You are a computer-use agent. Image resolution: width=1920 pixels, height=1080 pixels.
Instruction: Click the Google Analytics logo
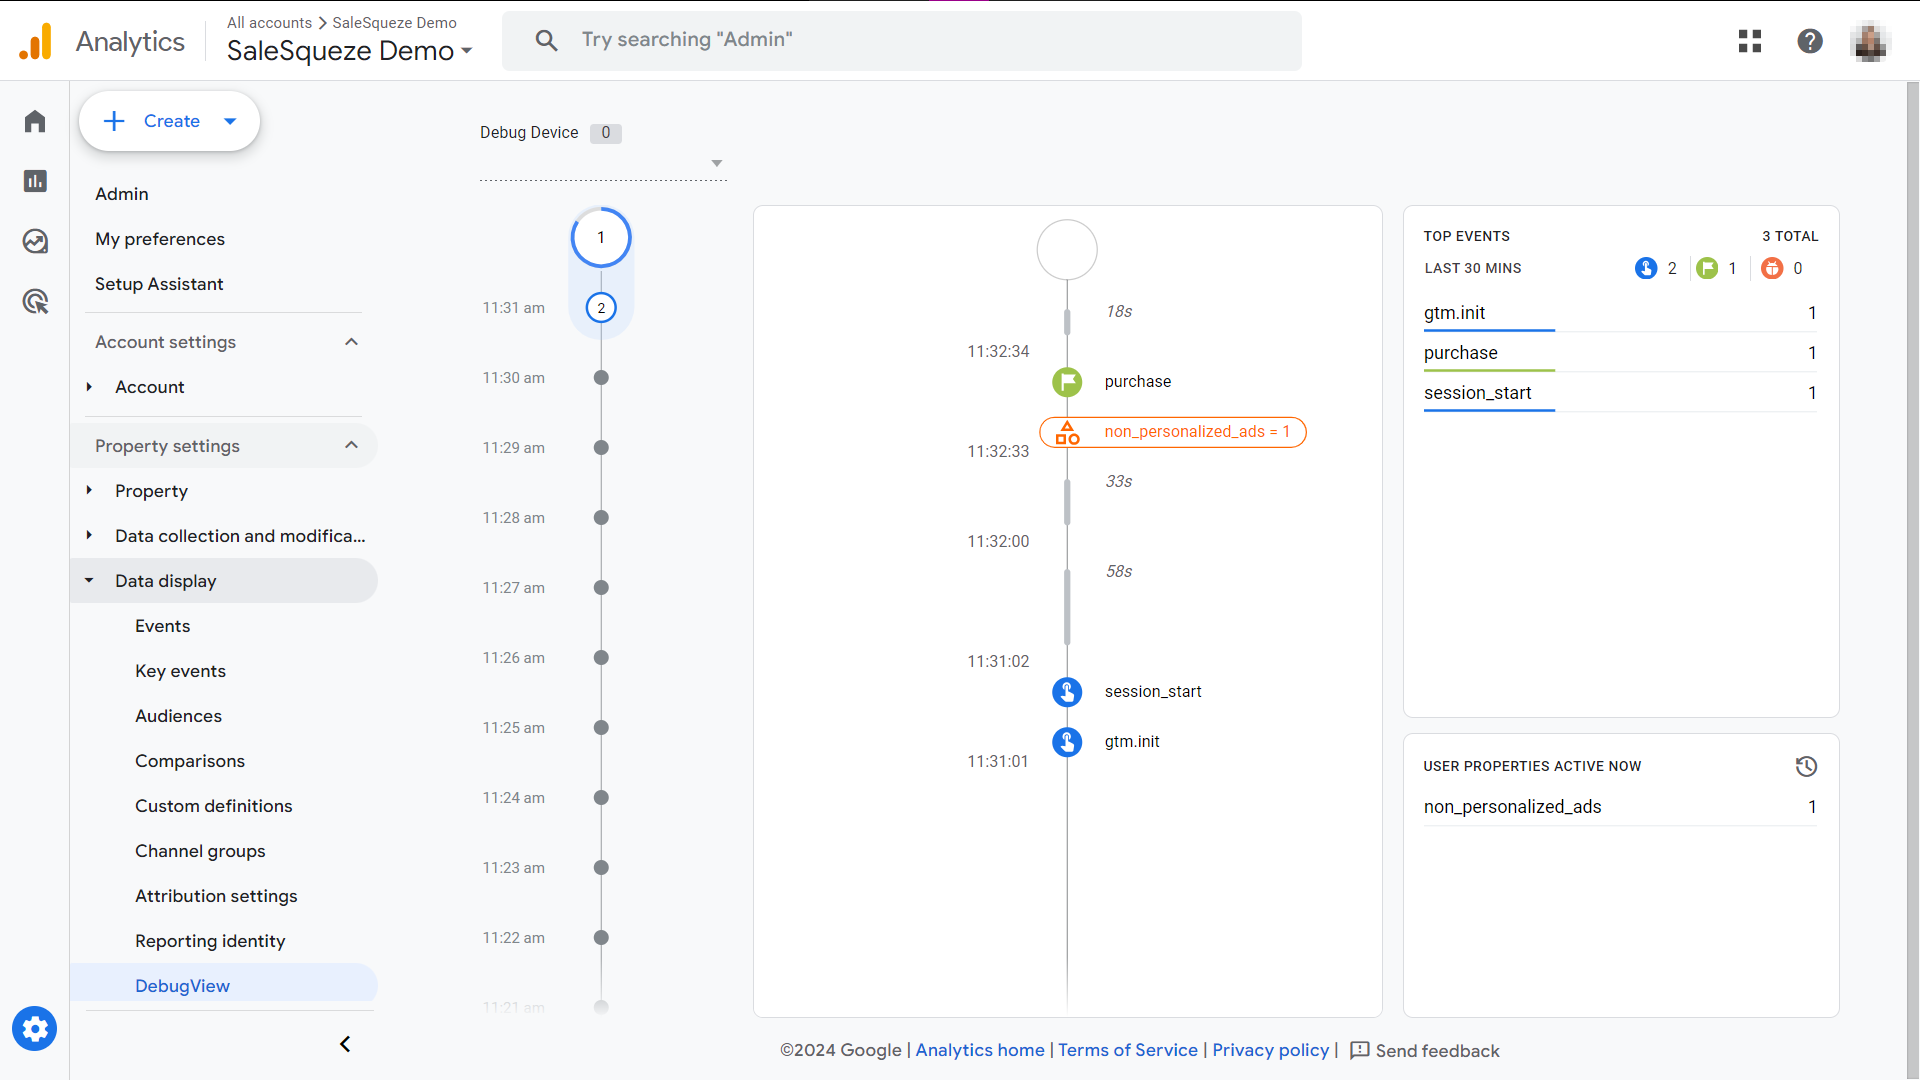36,41
